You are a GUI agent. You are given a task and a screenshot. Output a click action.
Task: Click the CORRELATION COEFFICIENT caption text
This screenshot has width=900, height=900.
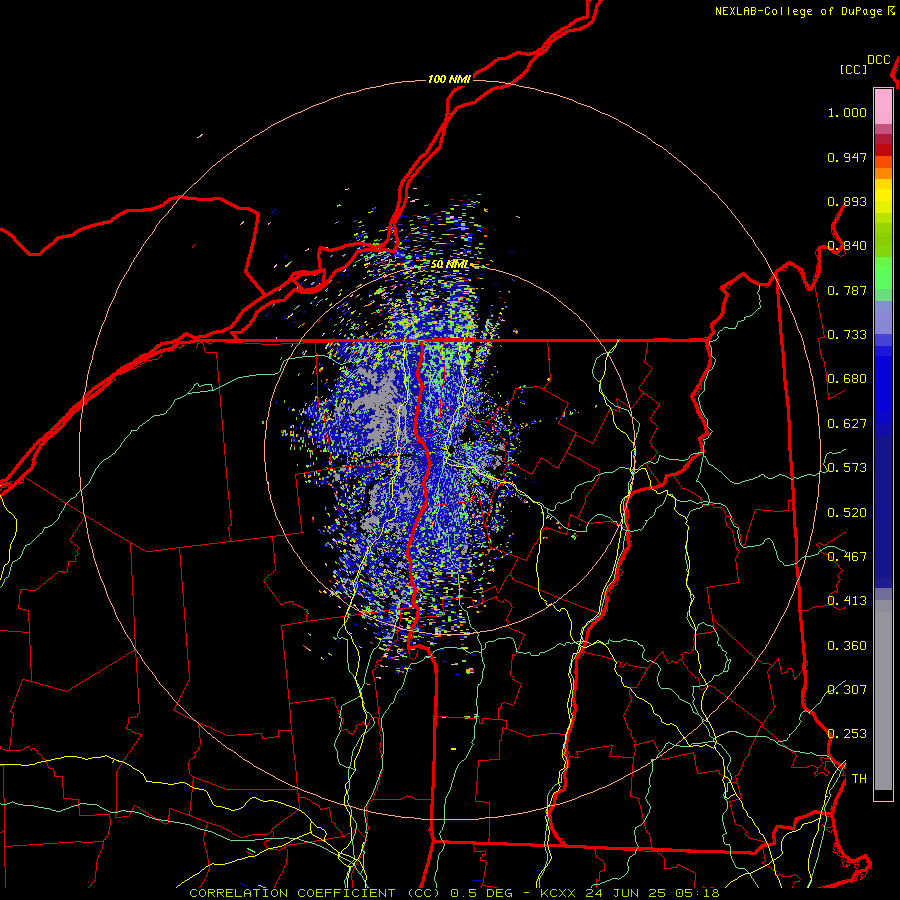292,893
